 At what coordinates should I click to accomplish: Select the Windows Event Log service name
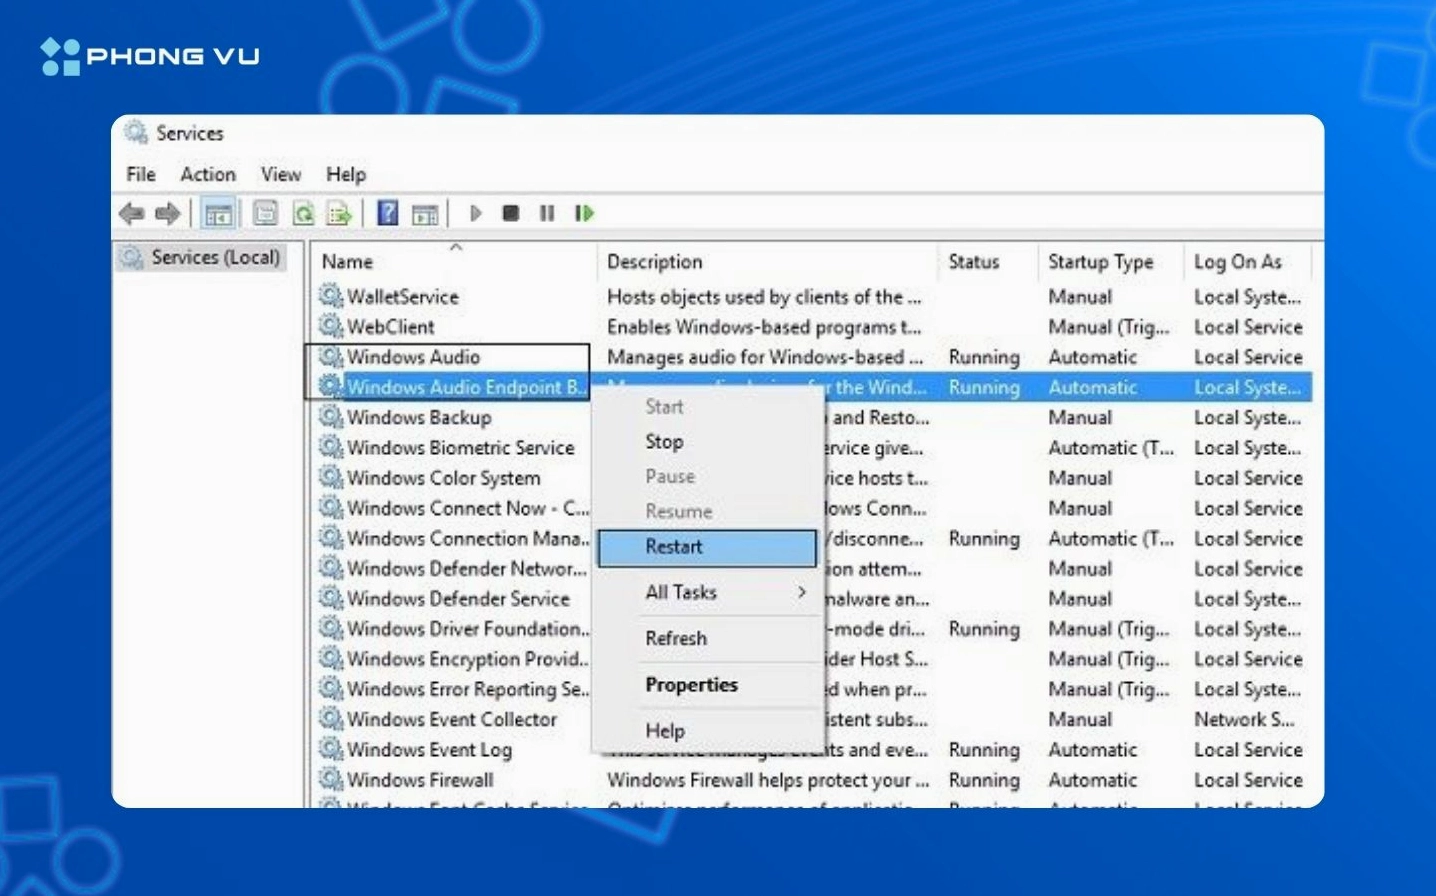pyautogui.click(x=429, y=749)
